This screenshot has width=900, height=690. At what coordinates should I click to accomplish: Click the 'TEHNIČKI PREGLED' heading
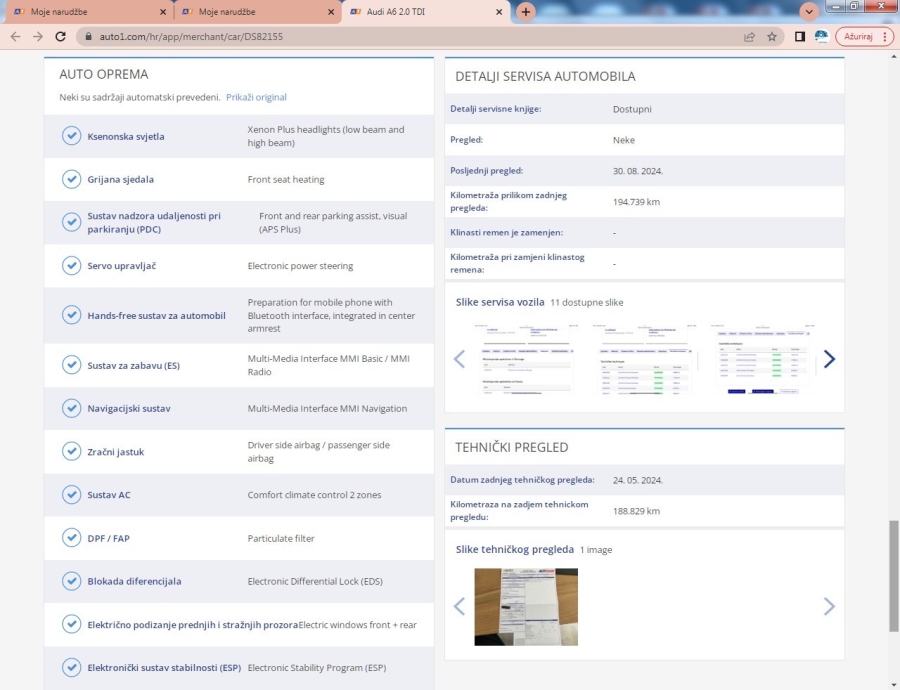511,447
